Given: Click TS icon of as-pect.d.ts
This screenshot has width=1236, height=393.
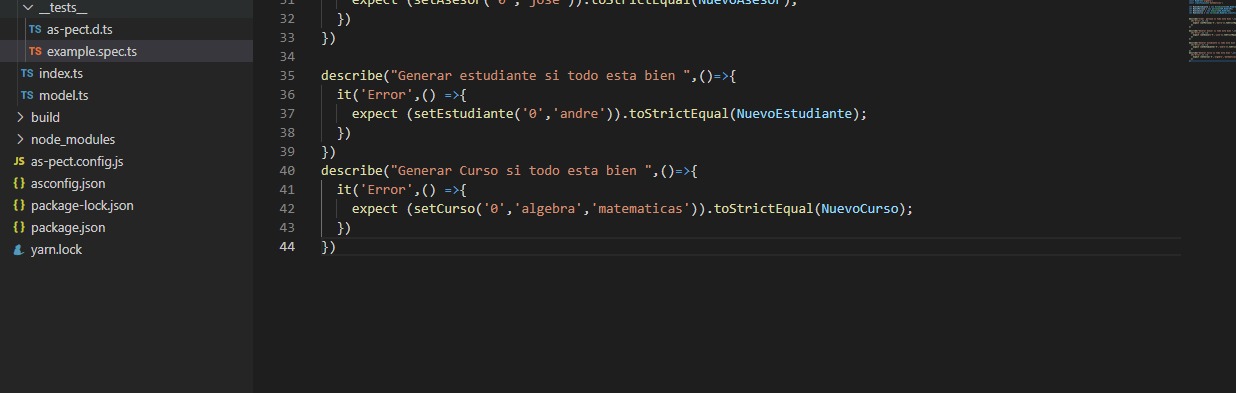Looking at the screenshot, I should coord(35,29).
